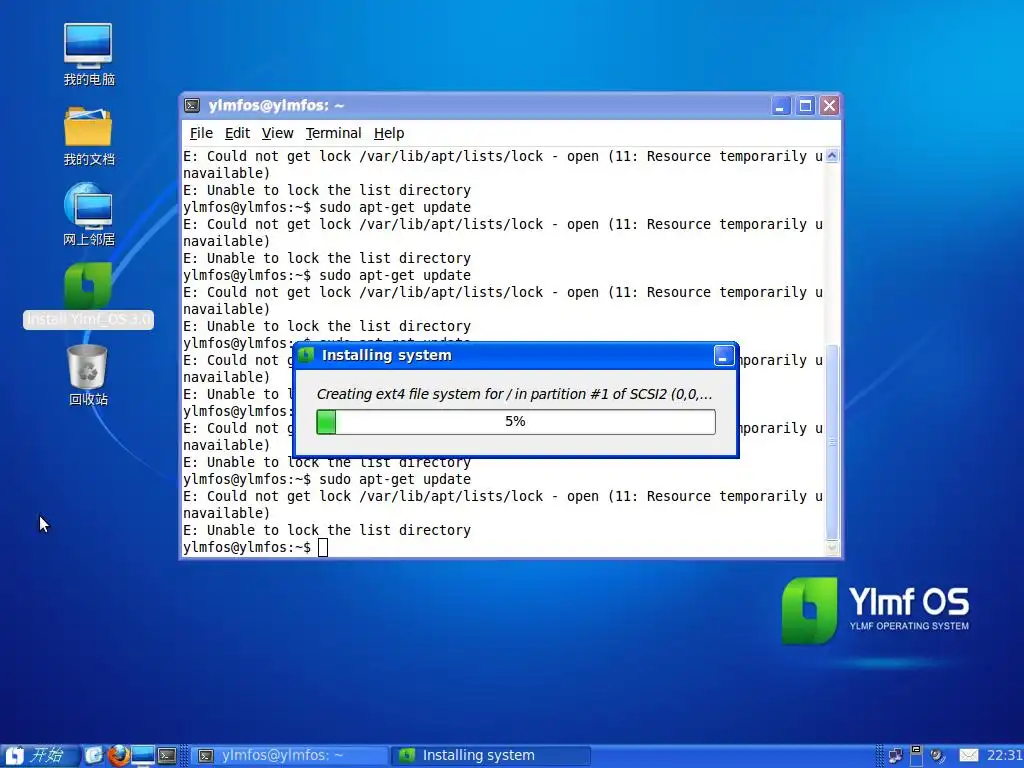Launch Firefox from the taskbar quick launch
1024x768 pixels.
(118, 756)
